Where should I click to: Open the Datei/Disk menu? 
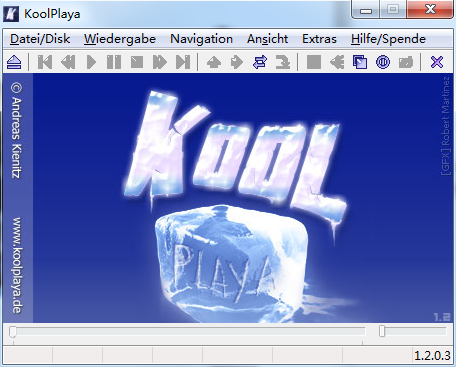tap(40, 39)
